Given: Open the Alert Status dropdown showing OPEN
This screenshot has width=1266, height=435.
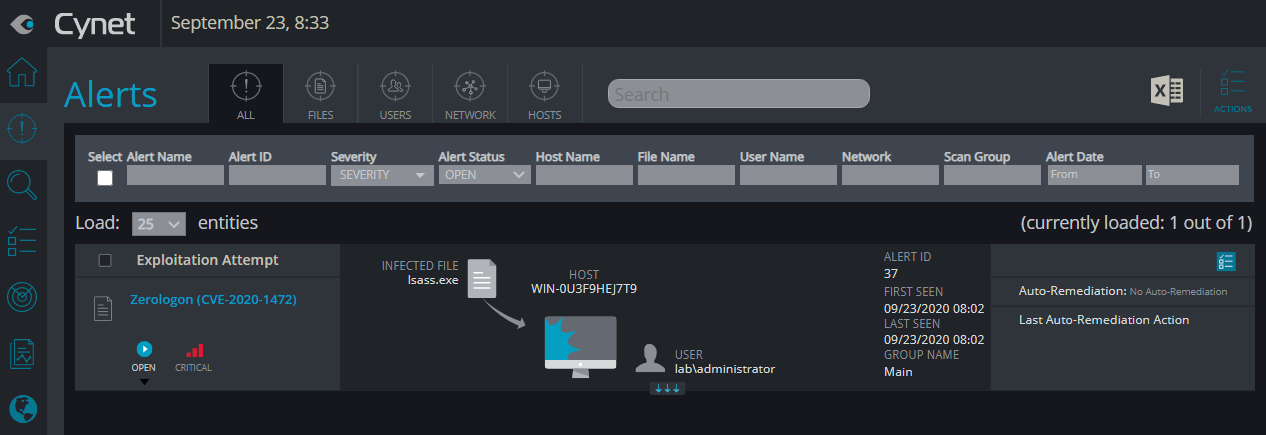Looking at the screenshot, I should tap(484, 175).
